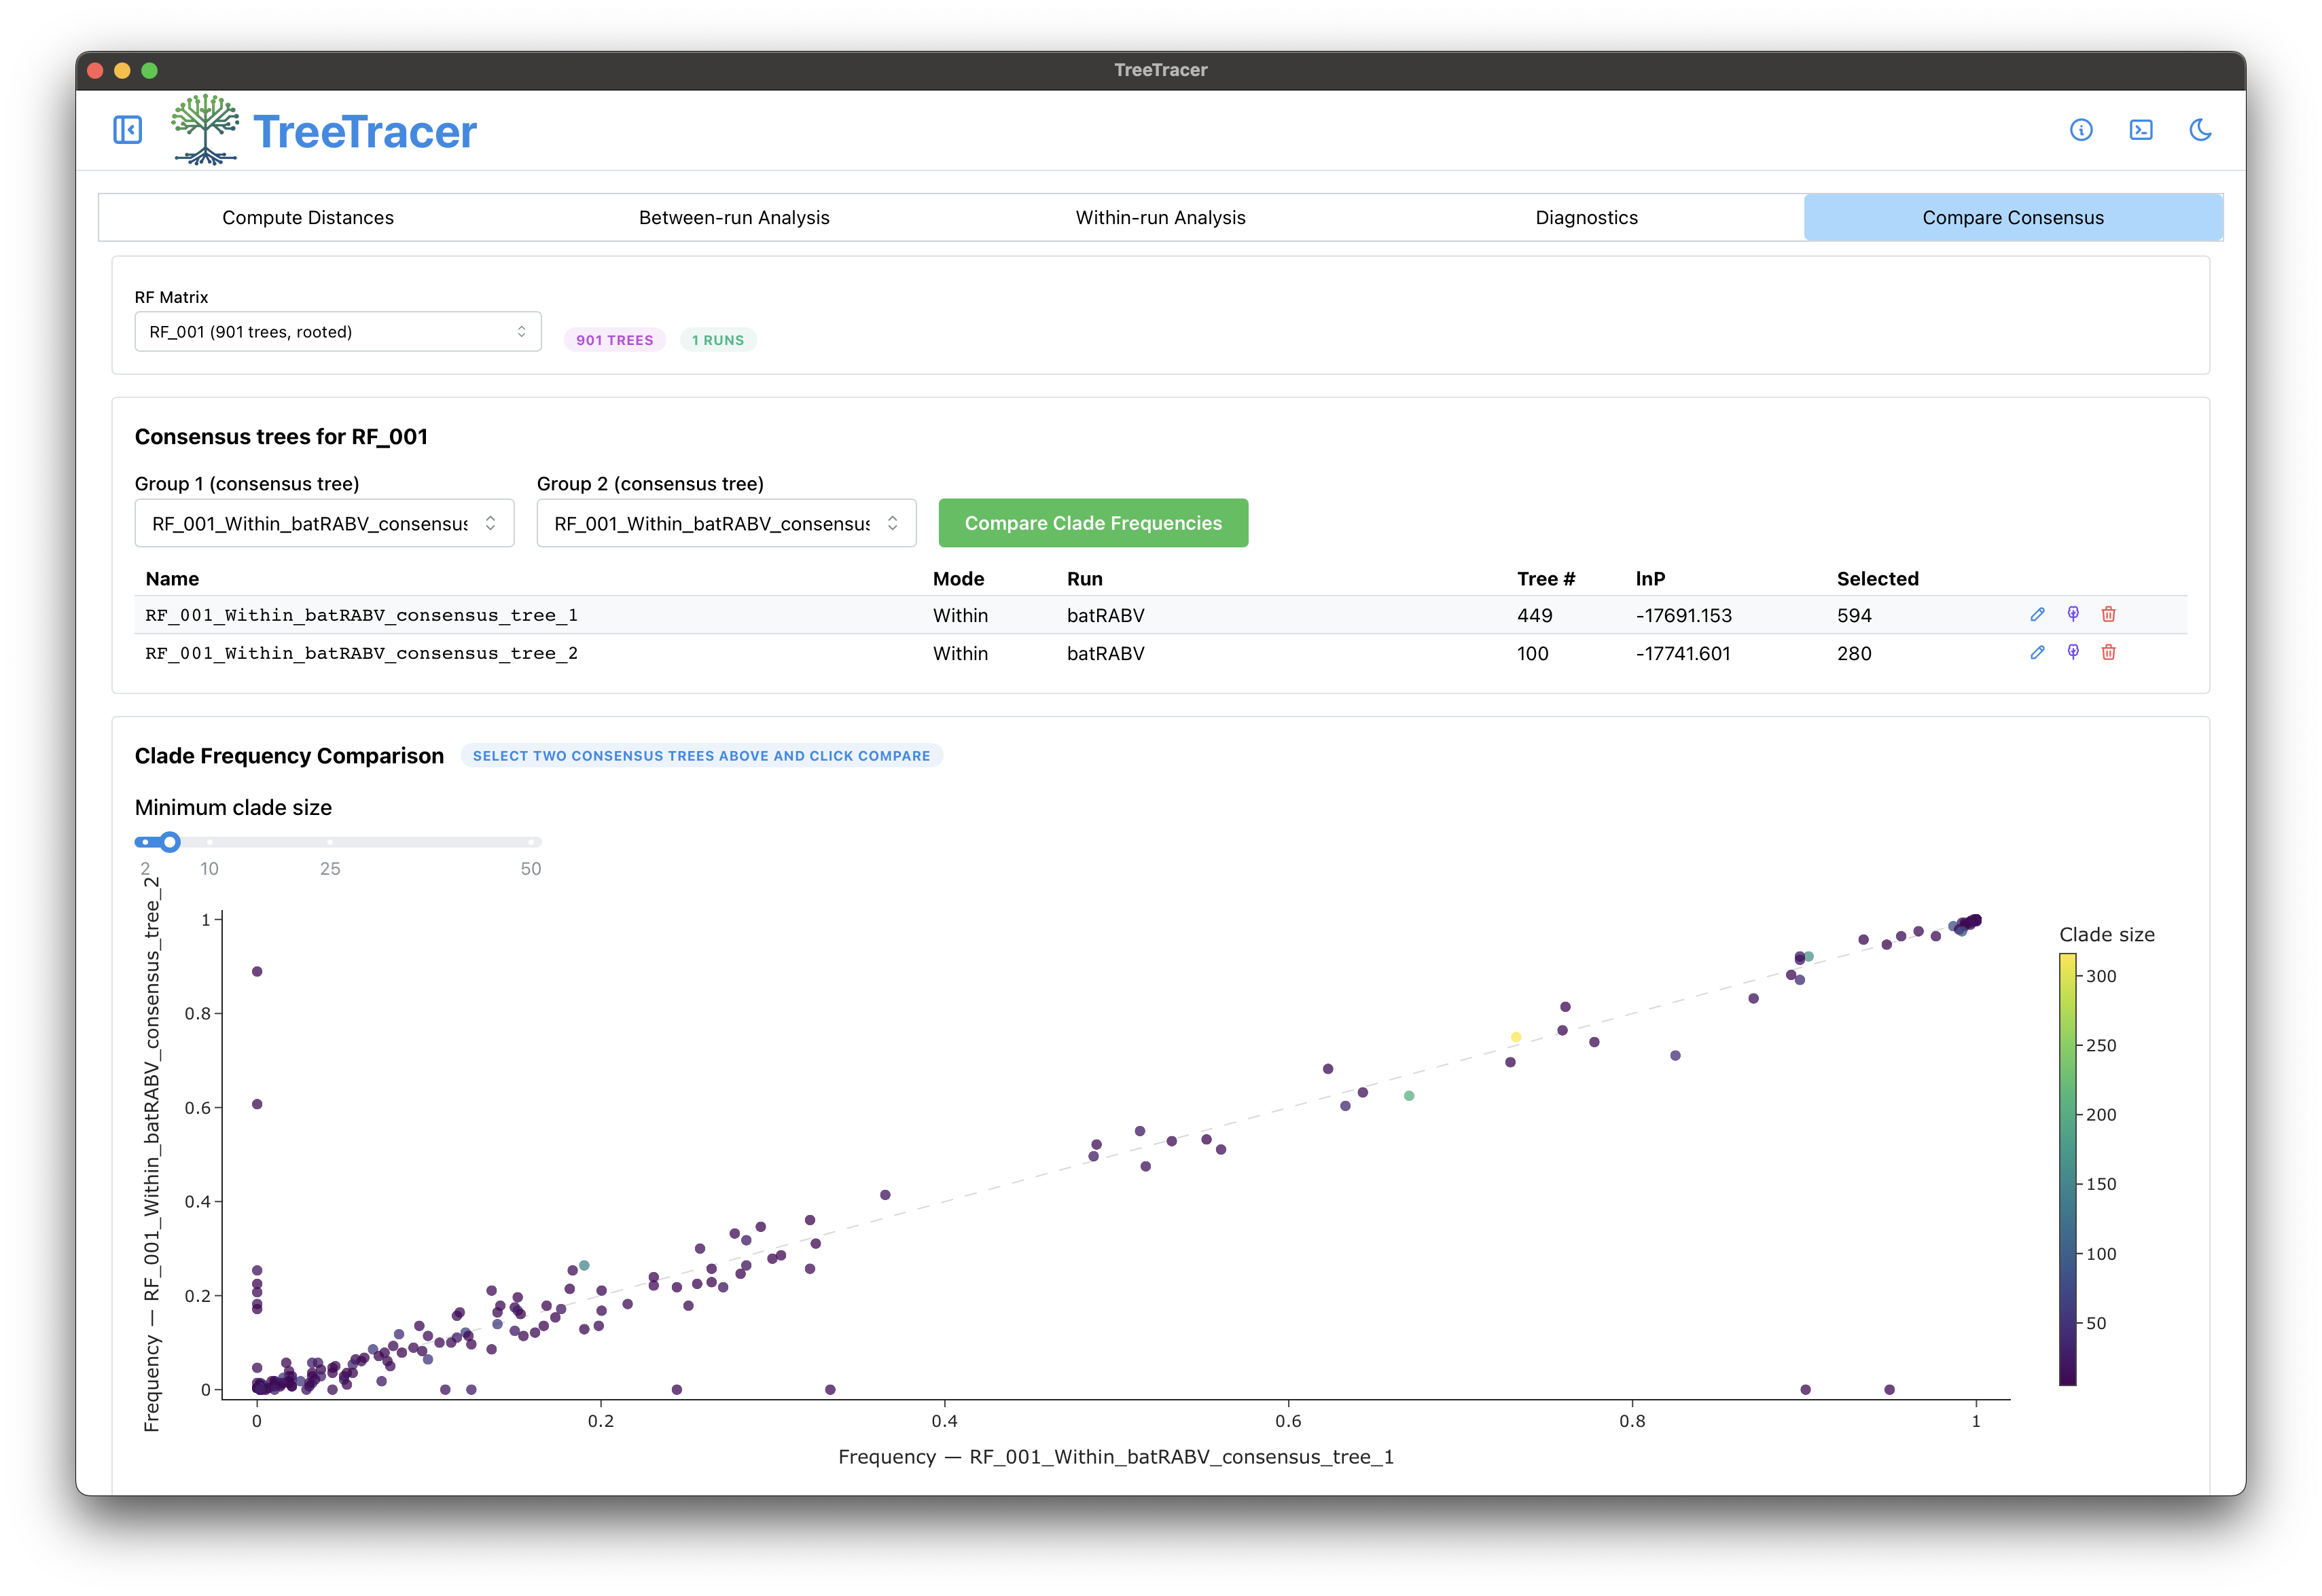Set minimum clade size slider to 25

[330, 842]
